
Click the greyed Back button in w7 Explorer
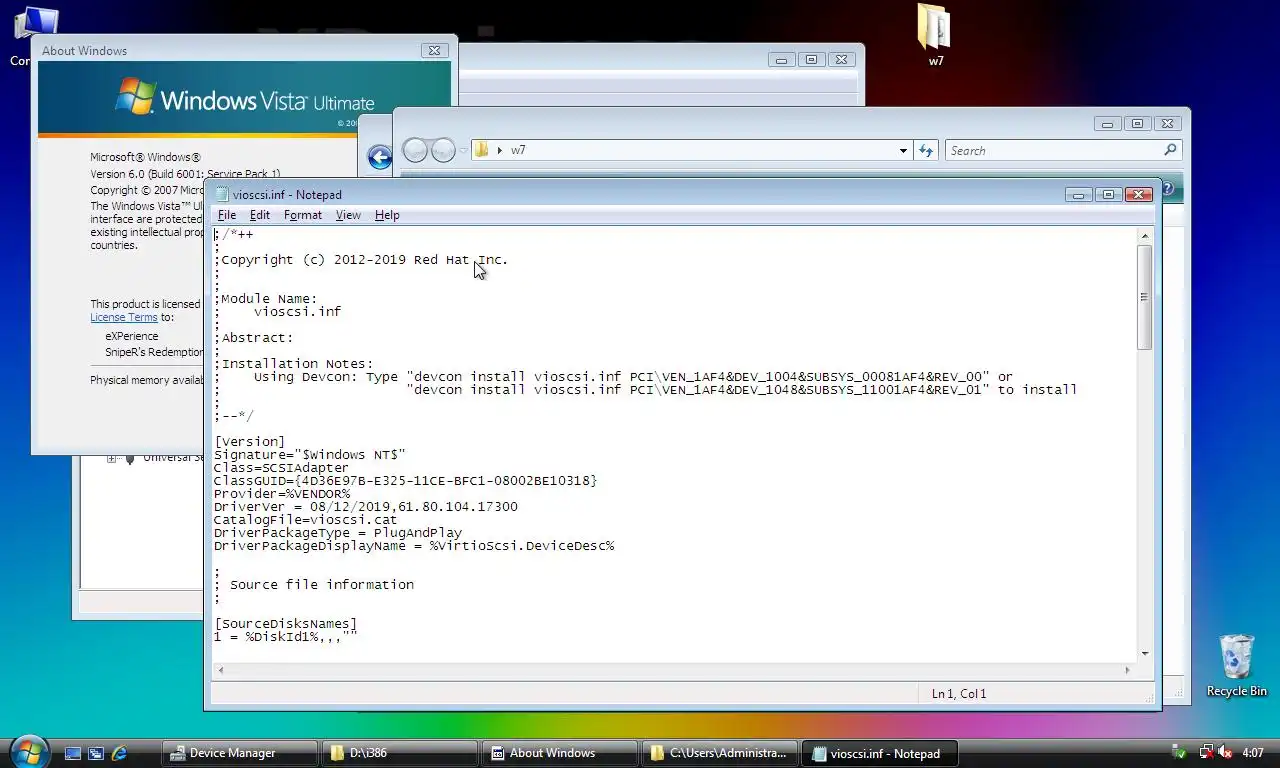[x=415, y=150]
